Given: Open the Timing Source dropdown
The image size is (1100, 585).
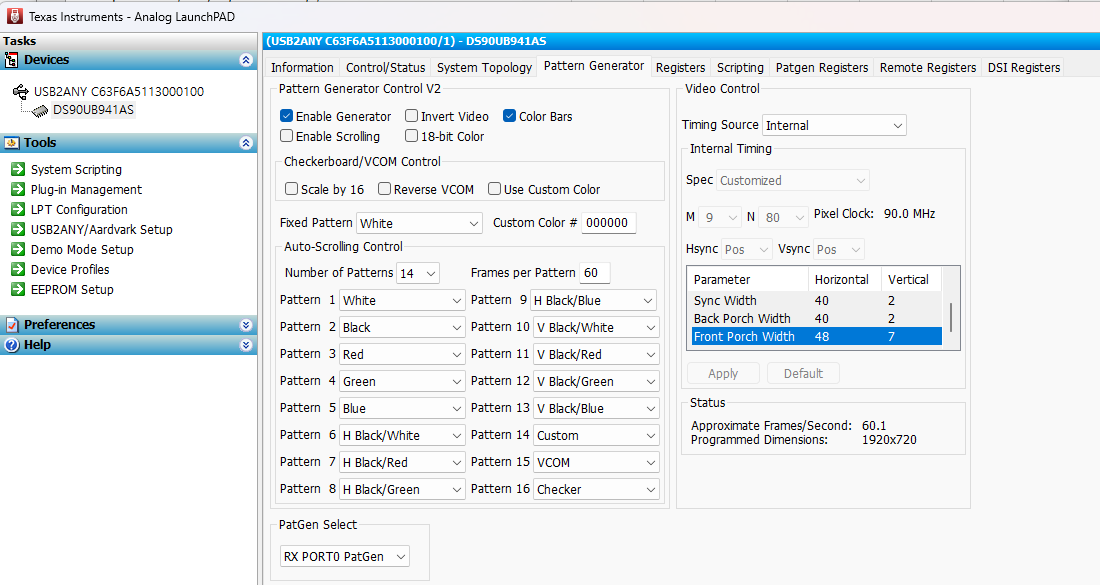Looking at the screenshot, I should [x=834, y=126].
